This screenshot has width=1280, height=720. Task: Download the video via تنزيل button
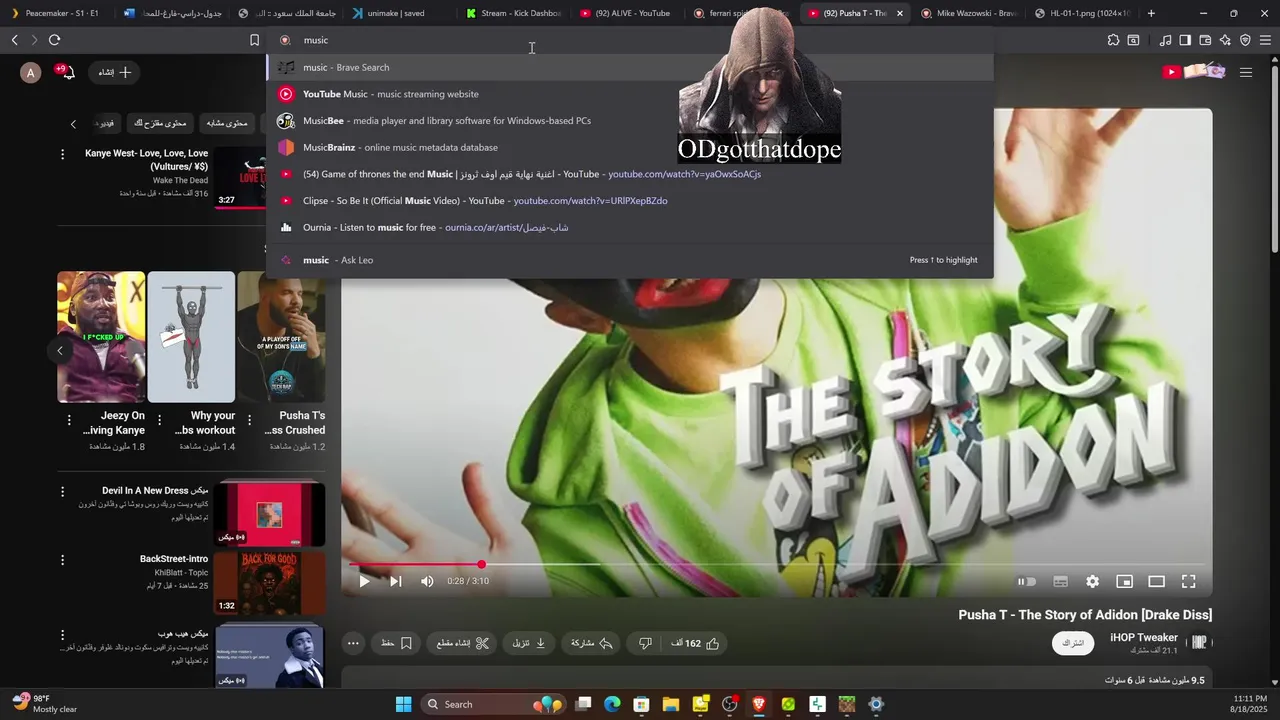[x=529, y=643]
